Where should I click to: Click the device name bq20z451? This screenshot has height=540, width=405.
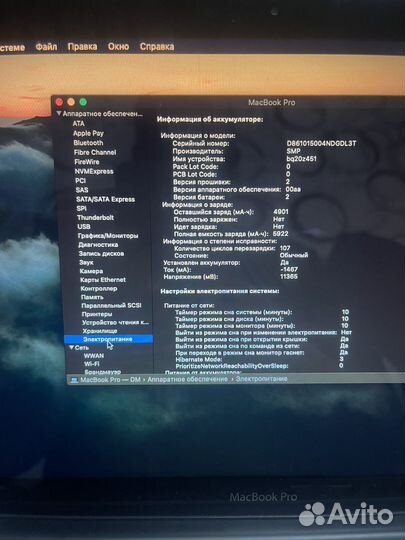pyautogui.click(x=301, y=159)
